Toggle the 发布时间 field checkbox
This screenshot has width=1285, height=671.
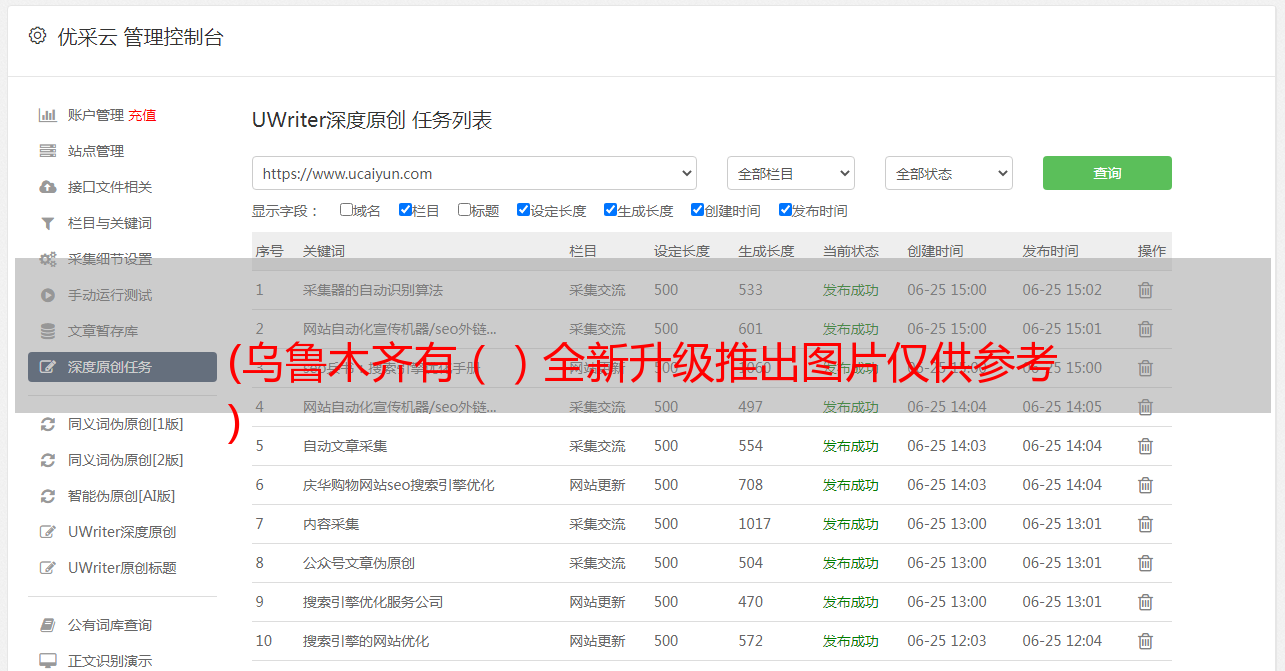[x=785, y=210]
